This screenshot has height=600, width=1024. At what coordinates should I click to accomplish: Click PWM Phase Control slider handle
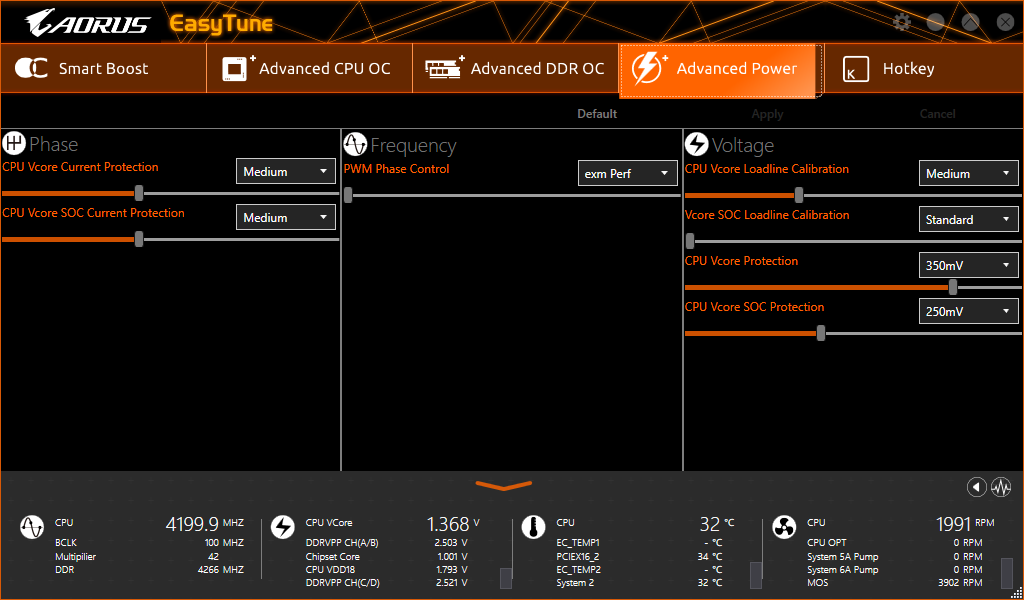point(348,195)
